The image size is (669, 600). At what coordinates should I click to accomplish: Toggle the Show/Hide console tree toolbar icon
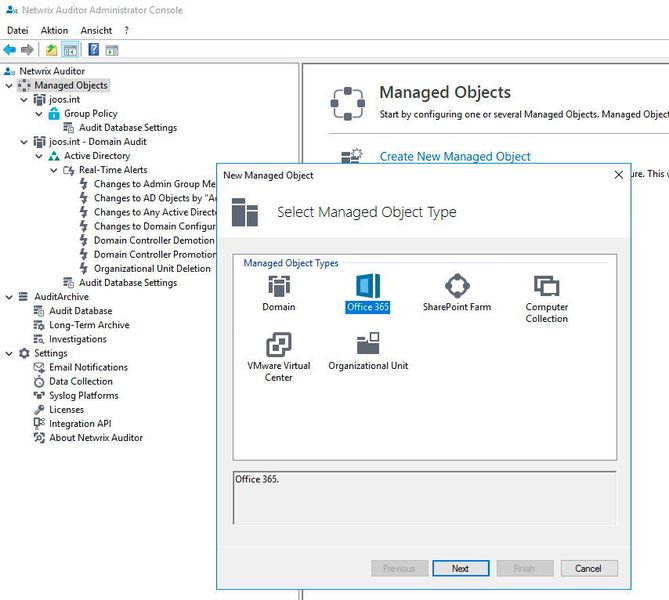[x=70, y=50]
